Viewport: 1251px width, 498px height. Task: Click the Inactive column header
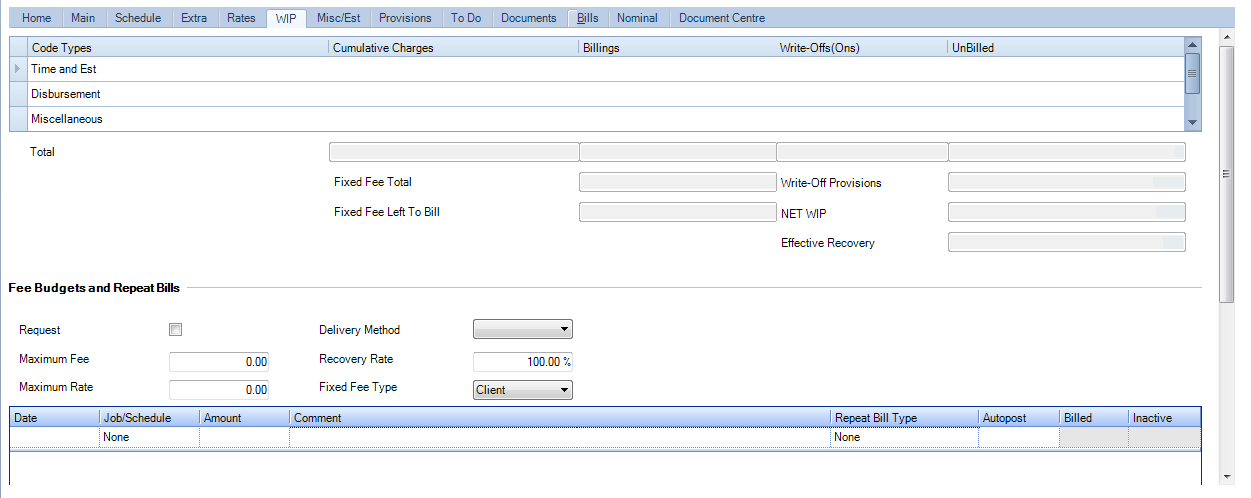pyautogui.click(x=1164, y=418)
